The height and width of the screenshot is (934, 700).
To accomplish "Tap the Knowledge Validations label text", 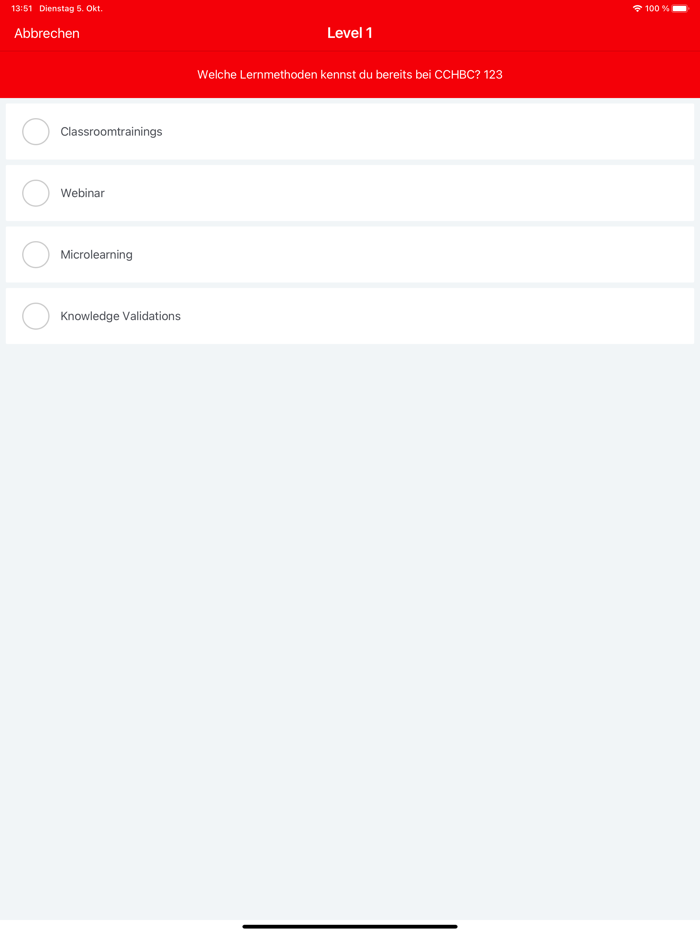I will click(120, 316).
